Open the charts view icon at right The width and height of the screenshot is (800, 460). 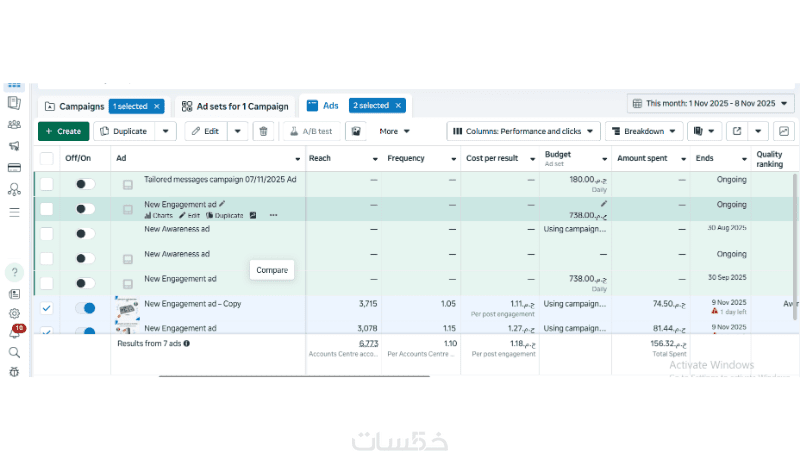(784, 131)
